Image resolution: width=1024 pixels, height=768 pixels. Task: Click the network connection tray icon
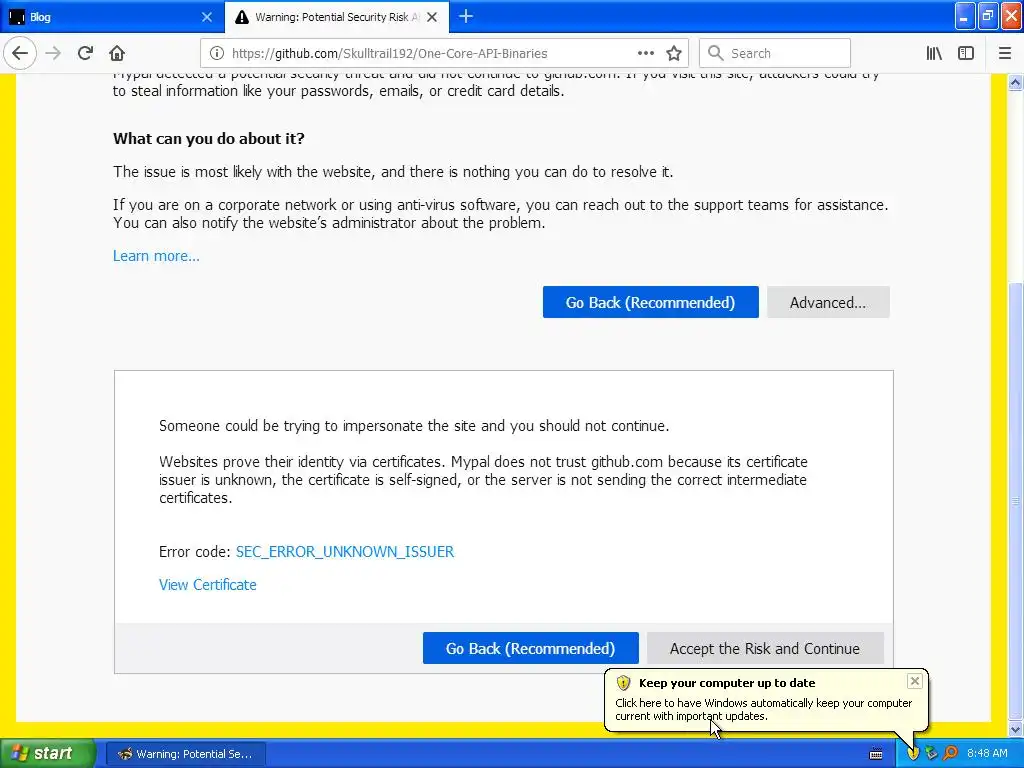pos(931,754)
